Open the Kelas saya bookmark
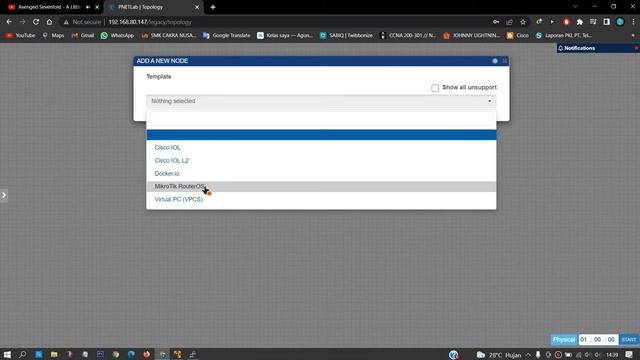This screenshot has height=360, width=640. pos(285,36)
